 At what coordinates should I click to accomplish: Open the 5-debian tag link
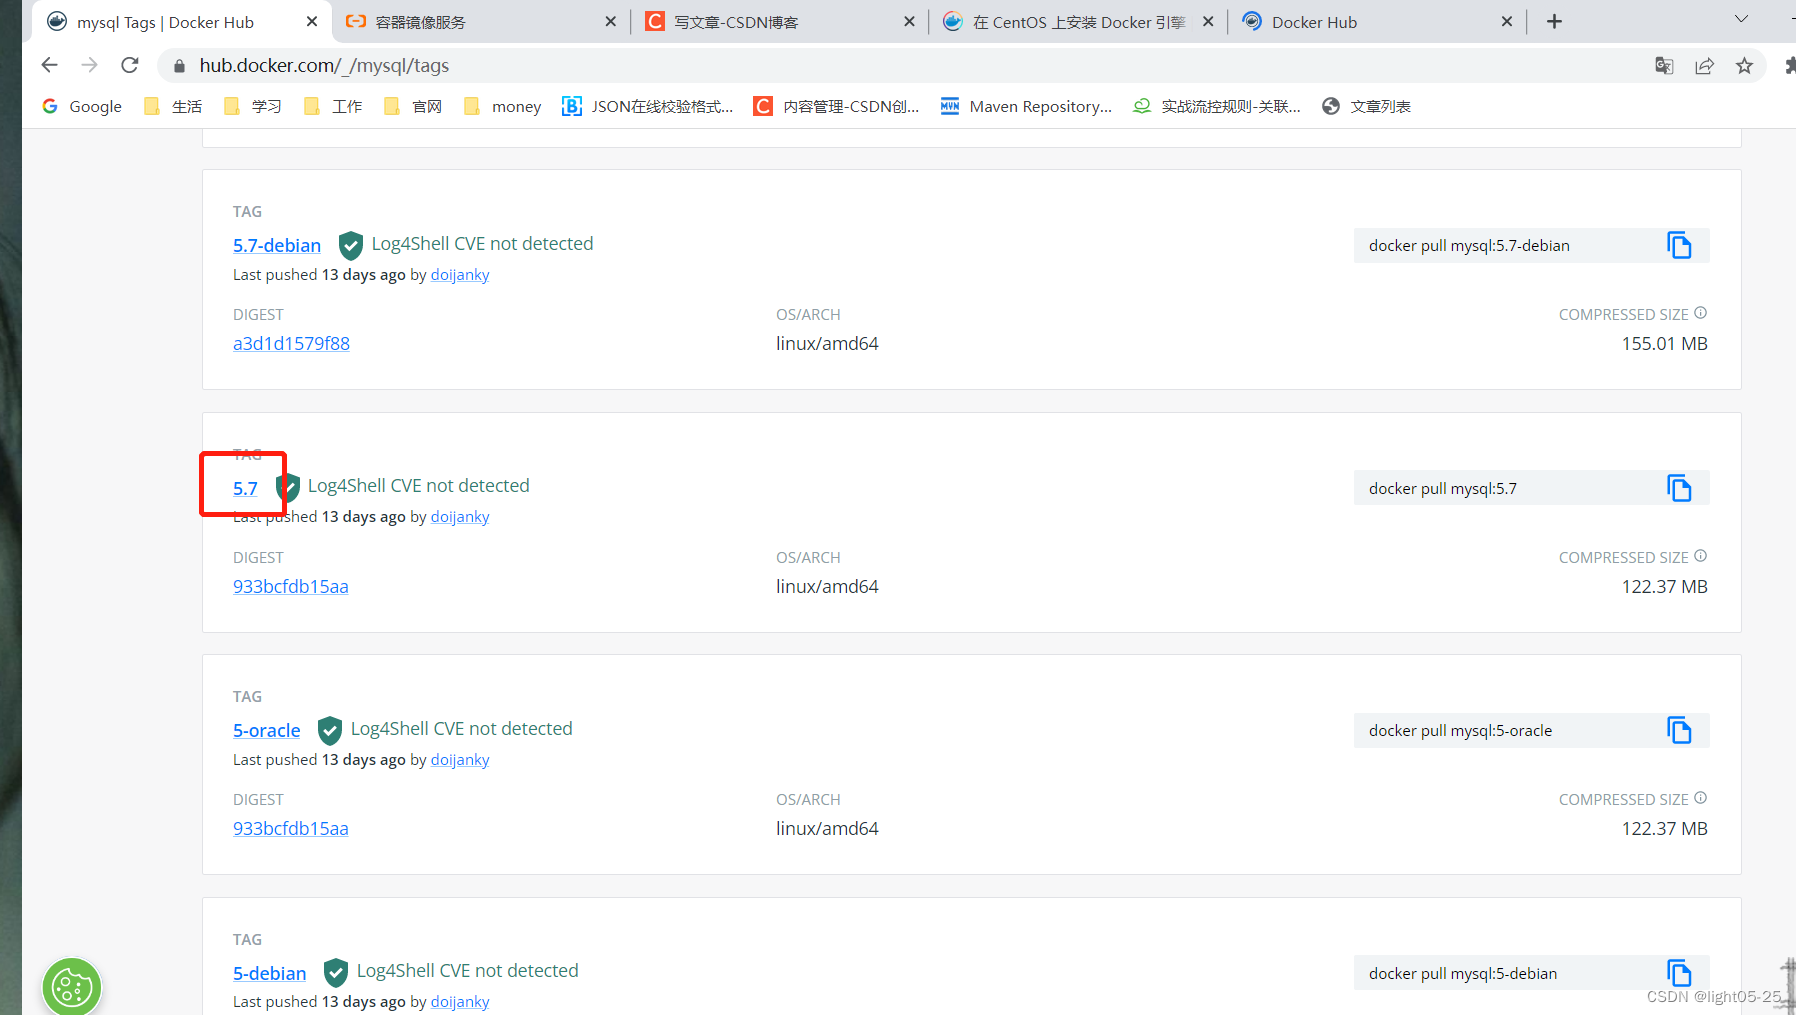[x=270, y=973]
